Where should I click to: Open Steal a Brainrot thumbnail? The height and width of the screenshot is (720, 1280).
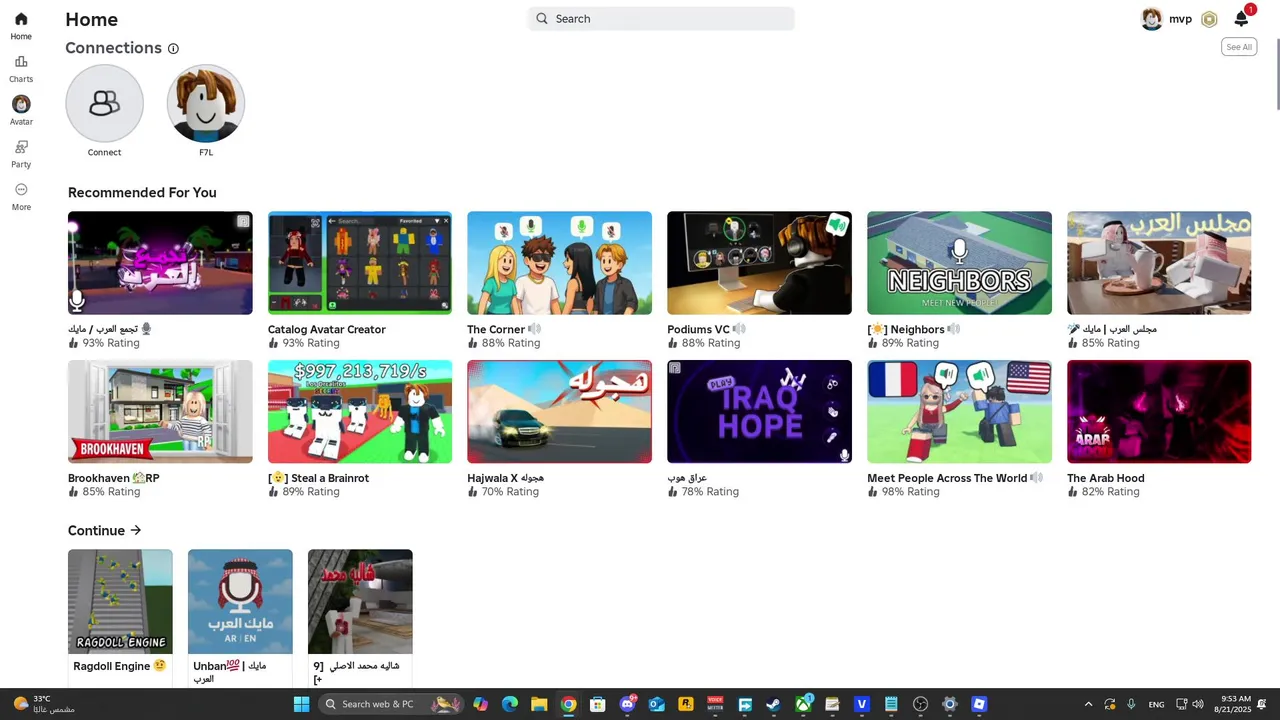coord(360,412)
